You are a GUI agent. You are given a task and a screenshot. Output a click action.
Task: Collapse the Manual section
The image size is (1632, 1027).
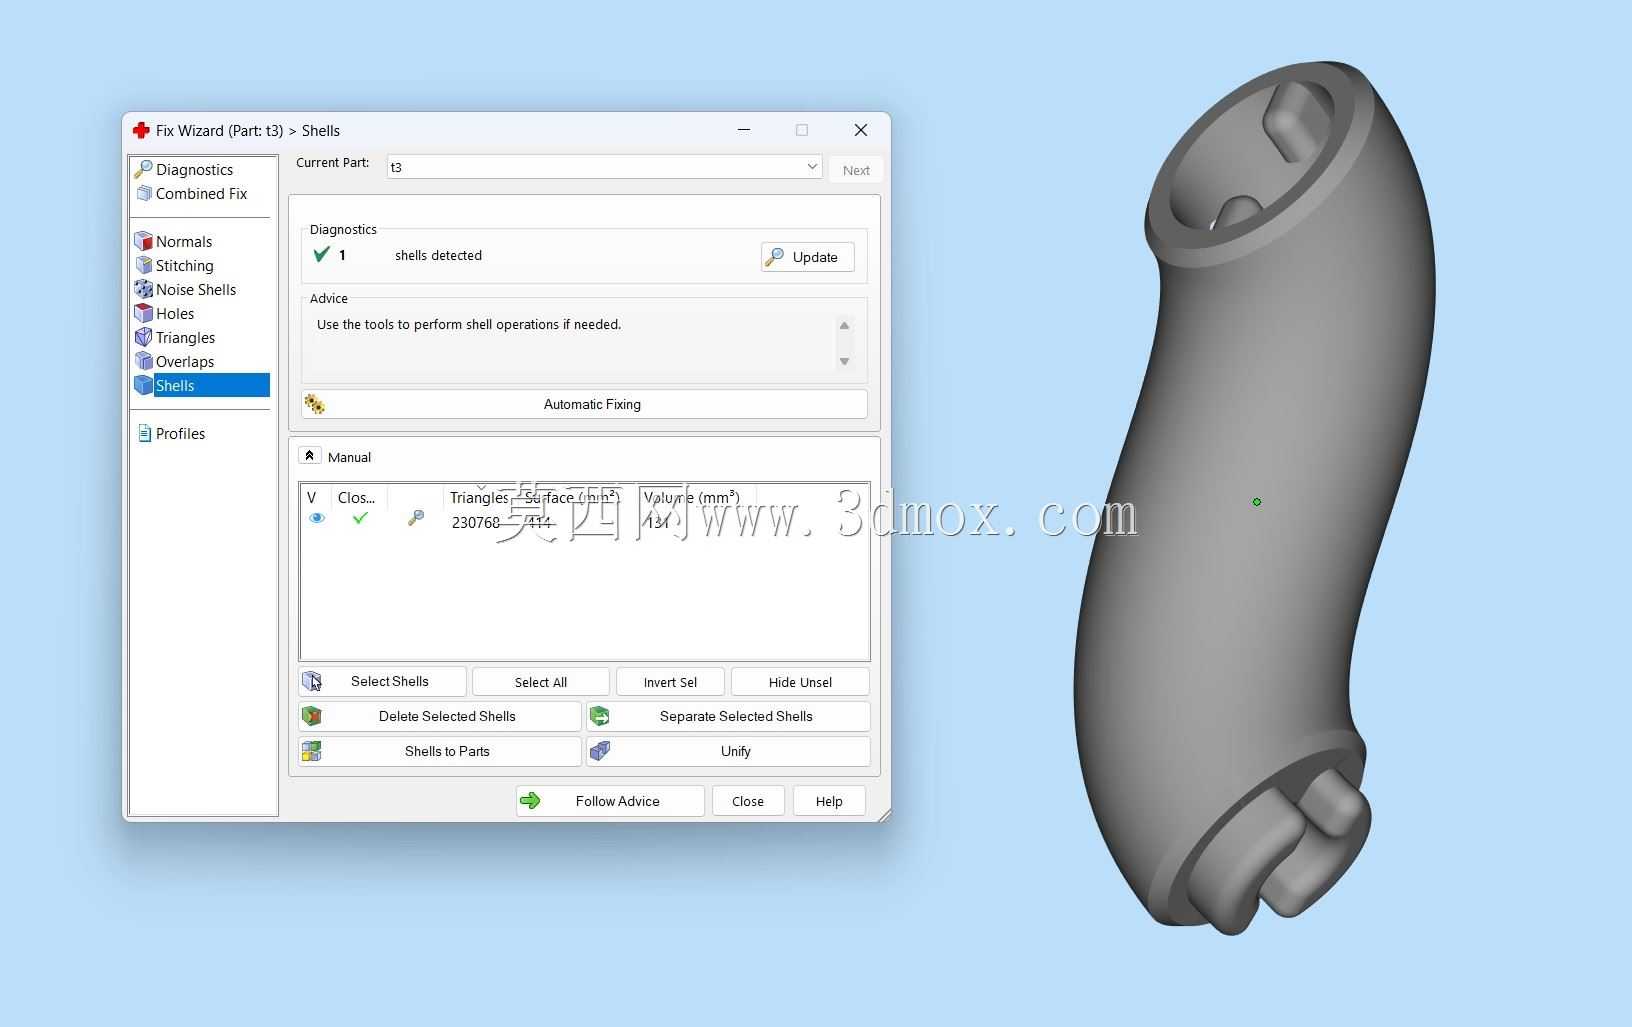click(310, 456)
